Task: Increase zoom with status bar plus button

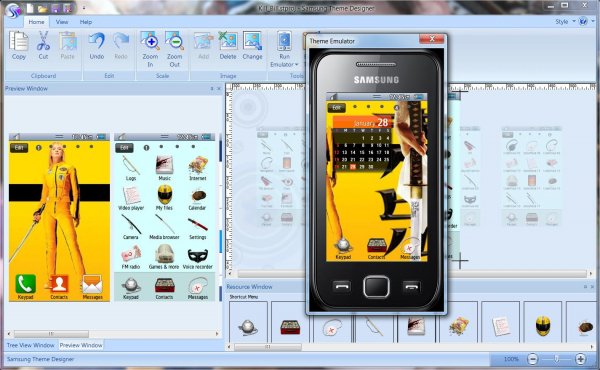Action: click(580, 359)
